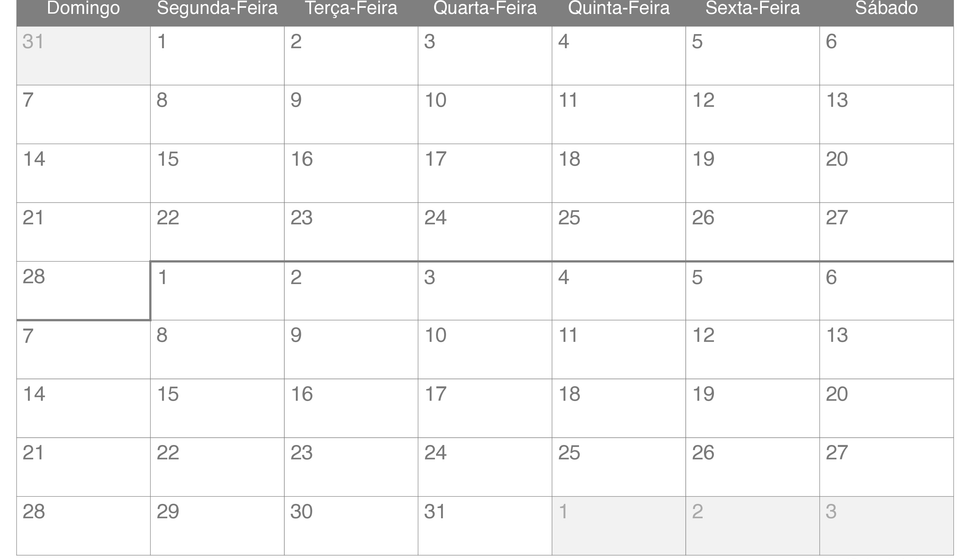Viewport: 970px width, 560px height.
Task: Select day 1 of the lower month, Segunda-Feira
Action: pyautogui.click(x=217, y=291)
